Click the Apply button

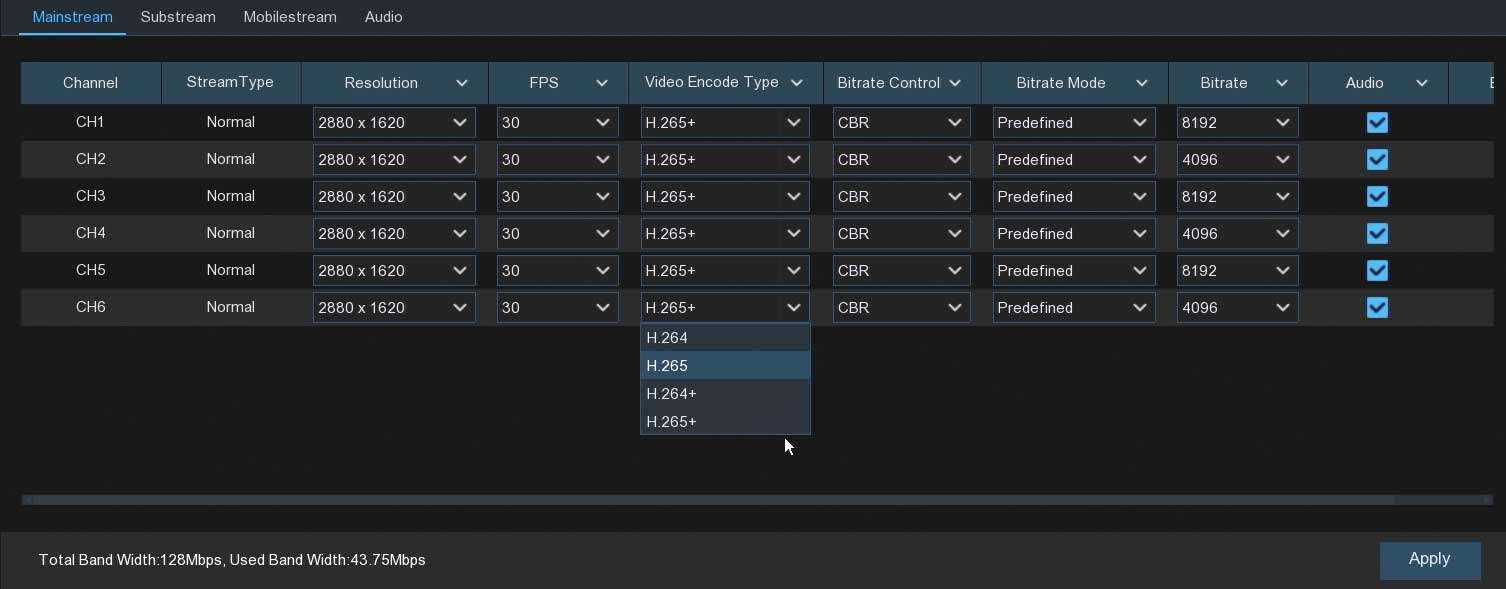(x=1429, y=560)
